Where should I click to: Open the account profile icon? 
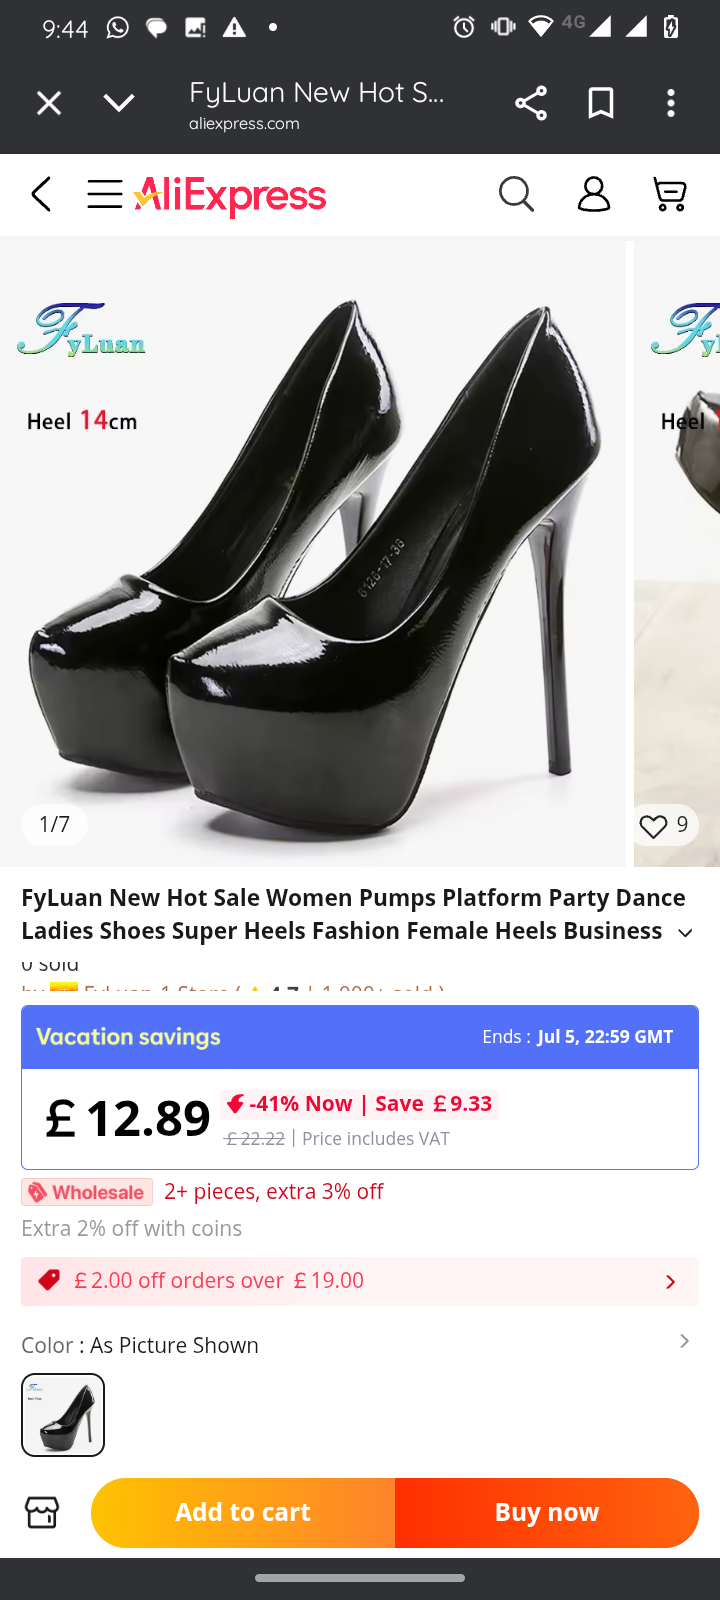tap(593, 194)
